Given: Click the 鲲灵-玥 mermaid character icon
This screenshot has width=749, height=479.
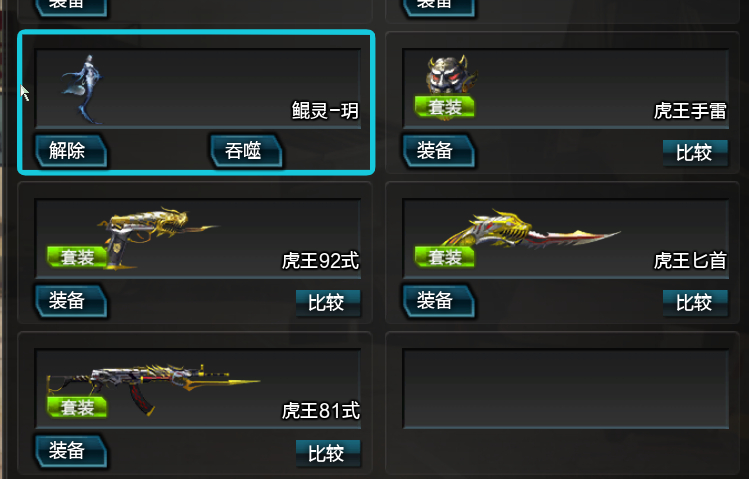Looking at the screenshot, I should click(x=83, y=89).
